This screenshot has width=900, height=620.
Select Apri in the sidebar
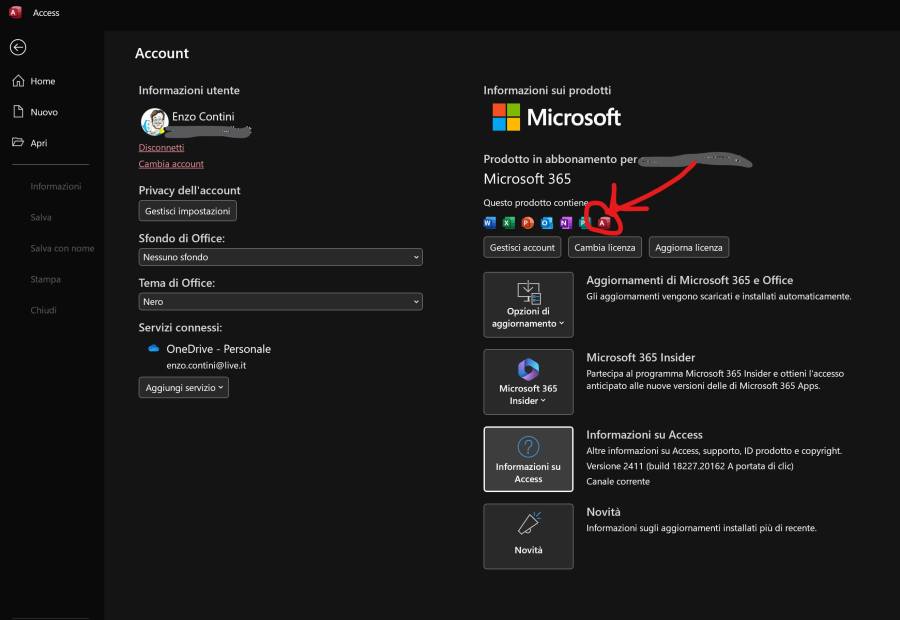pyautogui.click(x=38, y=143)
